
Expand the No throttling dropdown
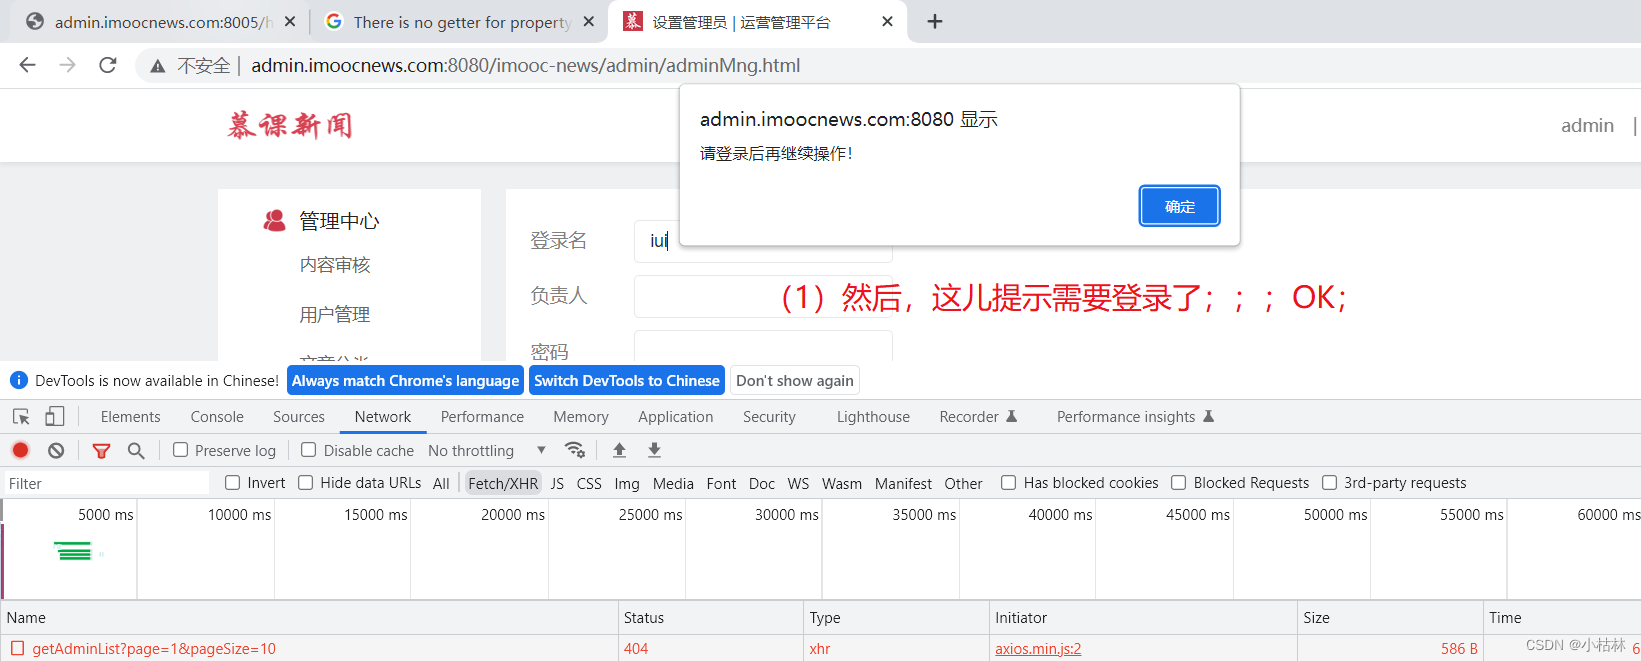click(486, 451)
